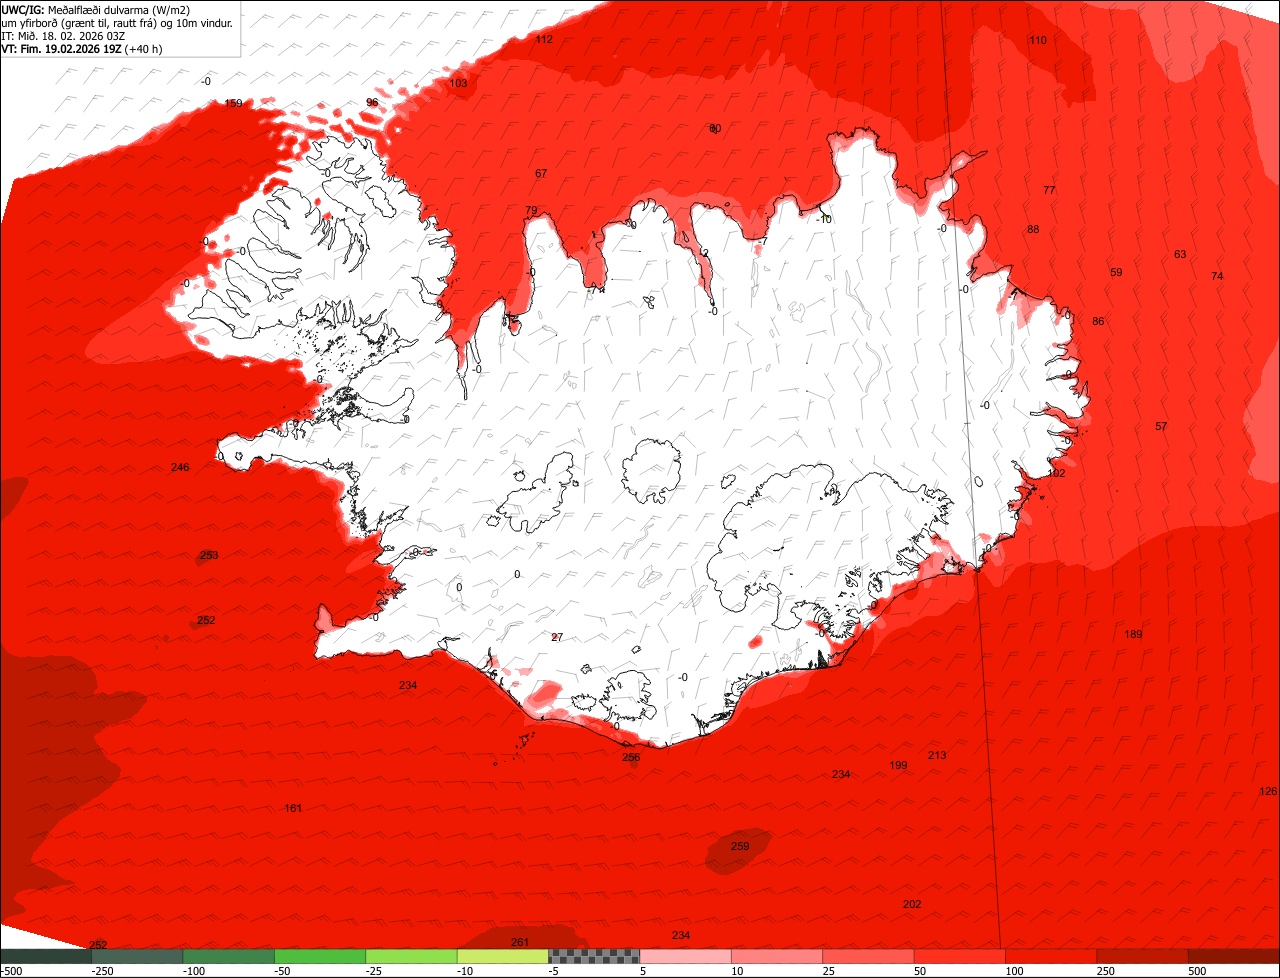1280x978 pixels.
Task: Click the '-250' legend scale label
Action: 102,971
